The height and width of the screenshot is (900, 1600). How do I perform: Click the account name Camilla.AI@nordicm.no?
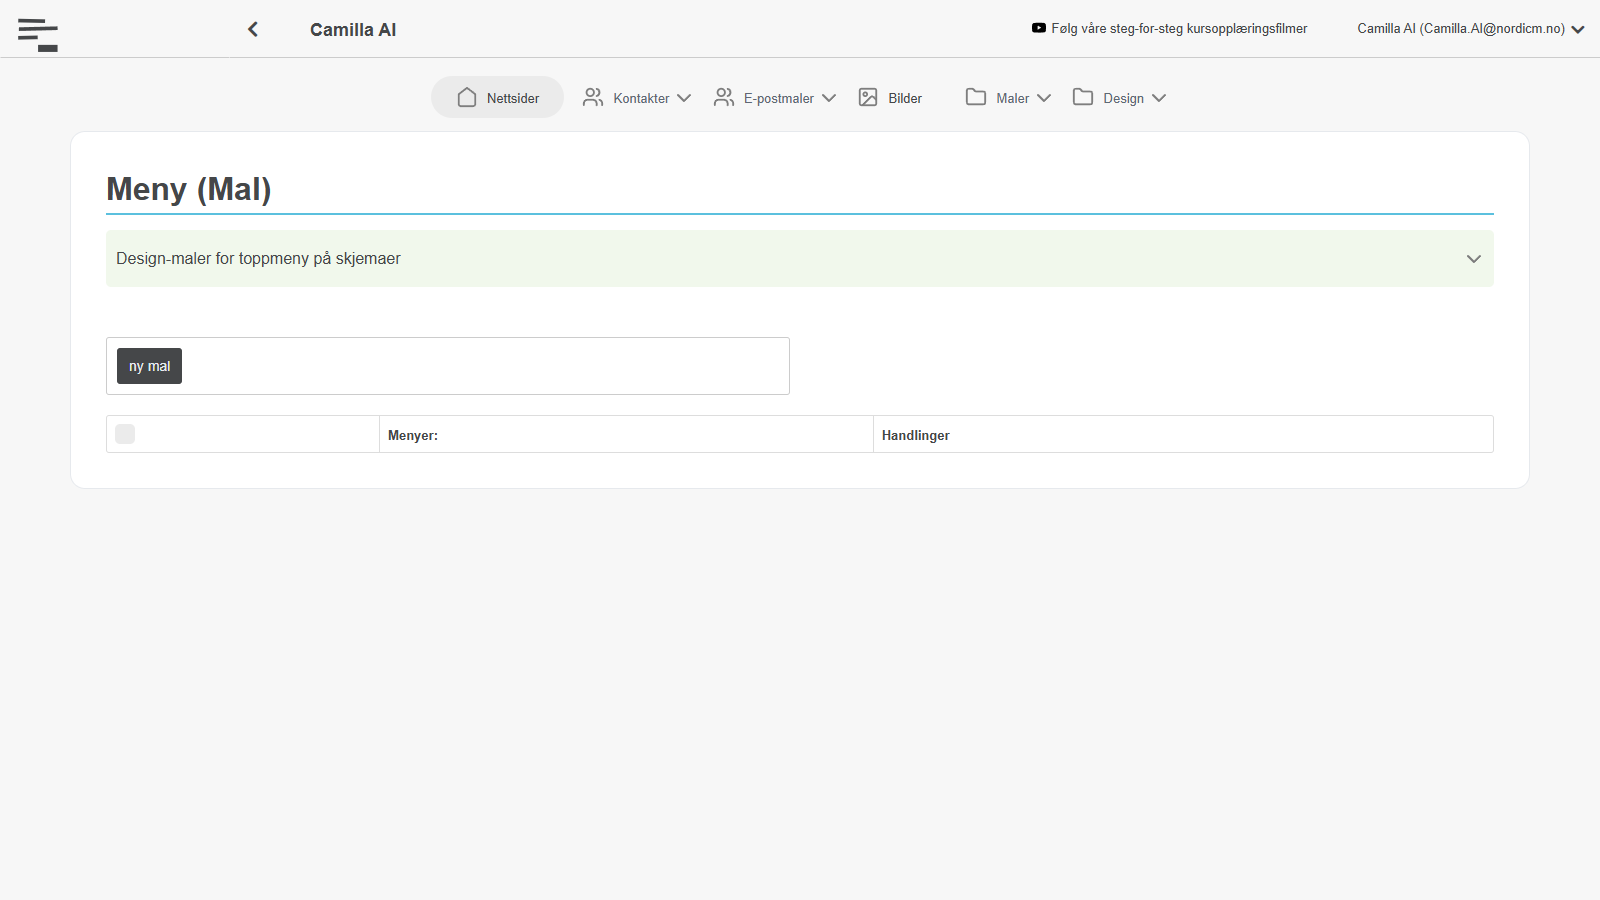(1461, 28)
